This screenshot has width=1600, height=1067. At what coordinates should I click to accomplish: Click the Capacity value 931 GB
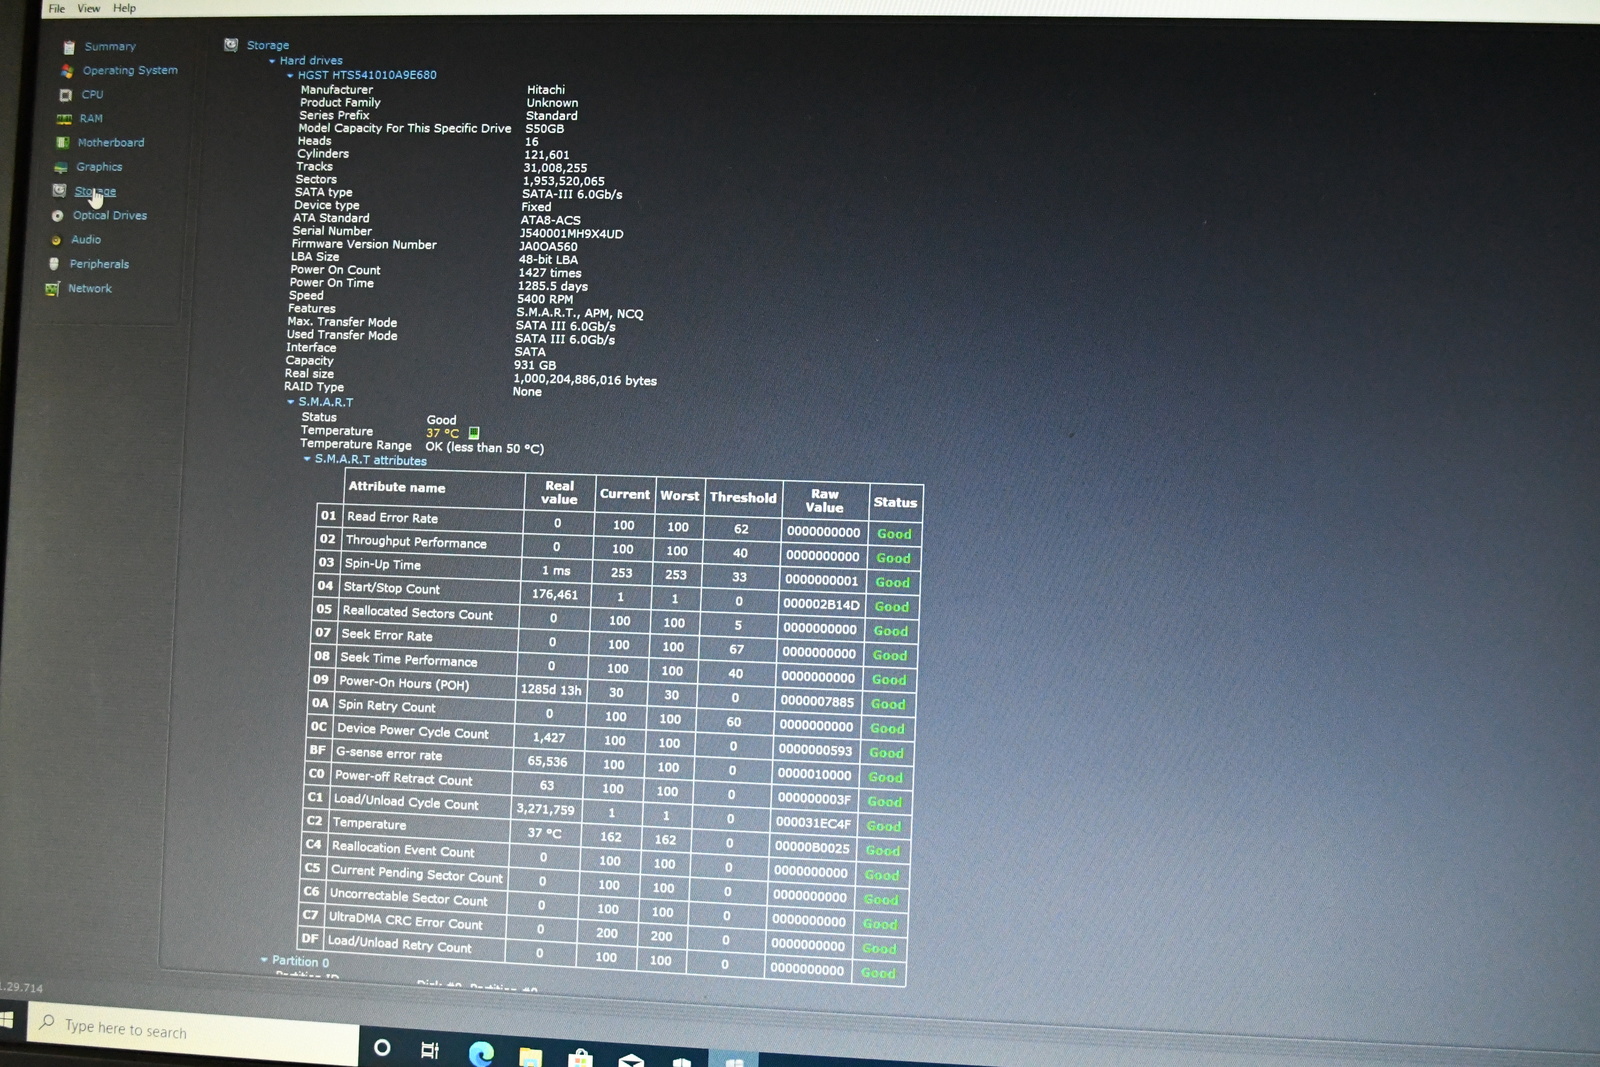point(535,366)
